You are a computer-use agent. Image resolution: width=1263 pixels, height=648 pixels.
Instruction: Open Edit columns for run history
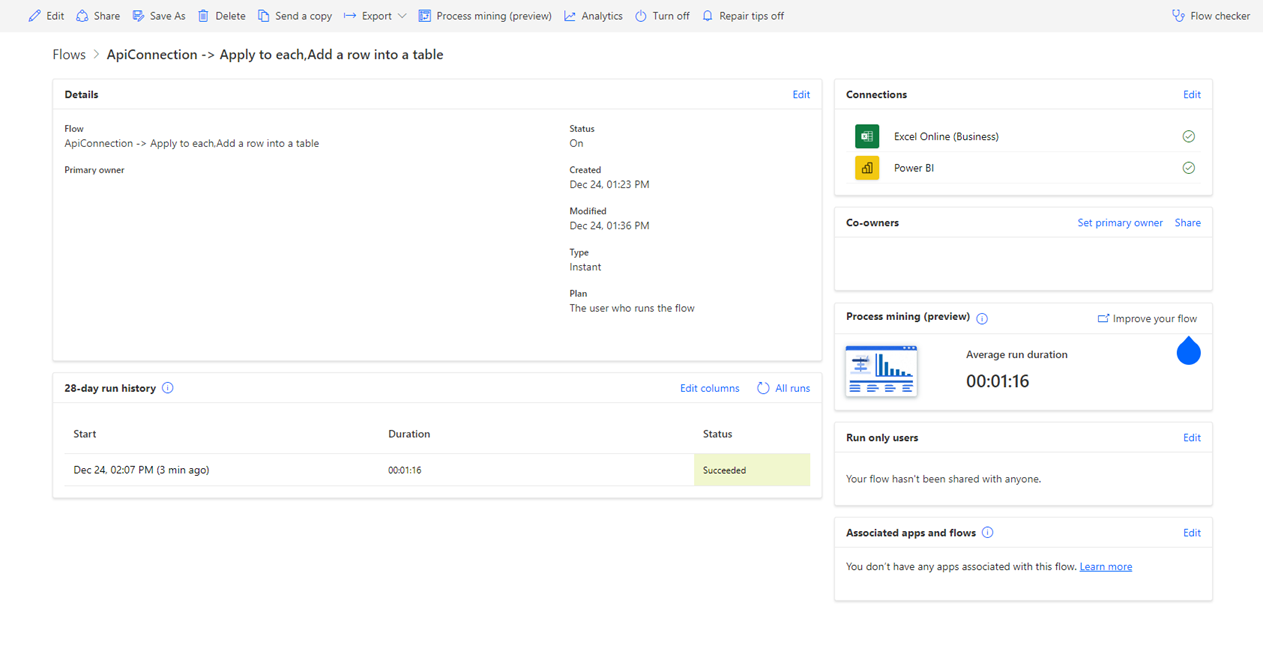(x=709, y=388)
